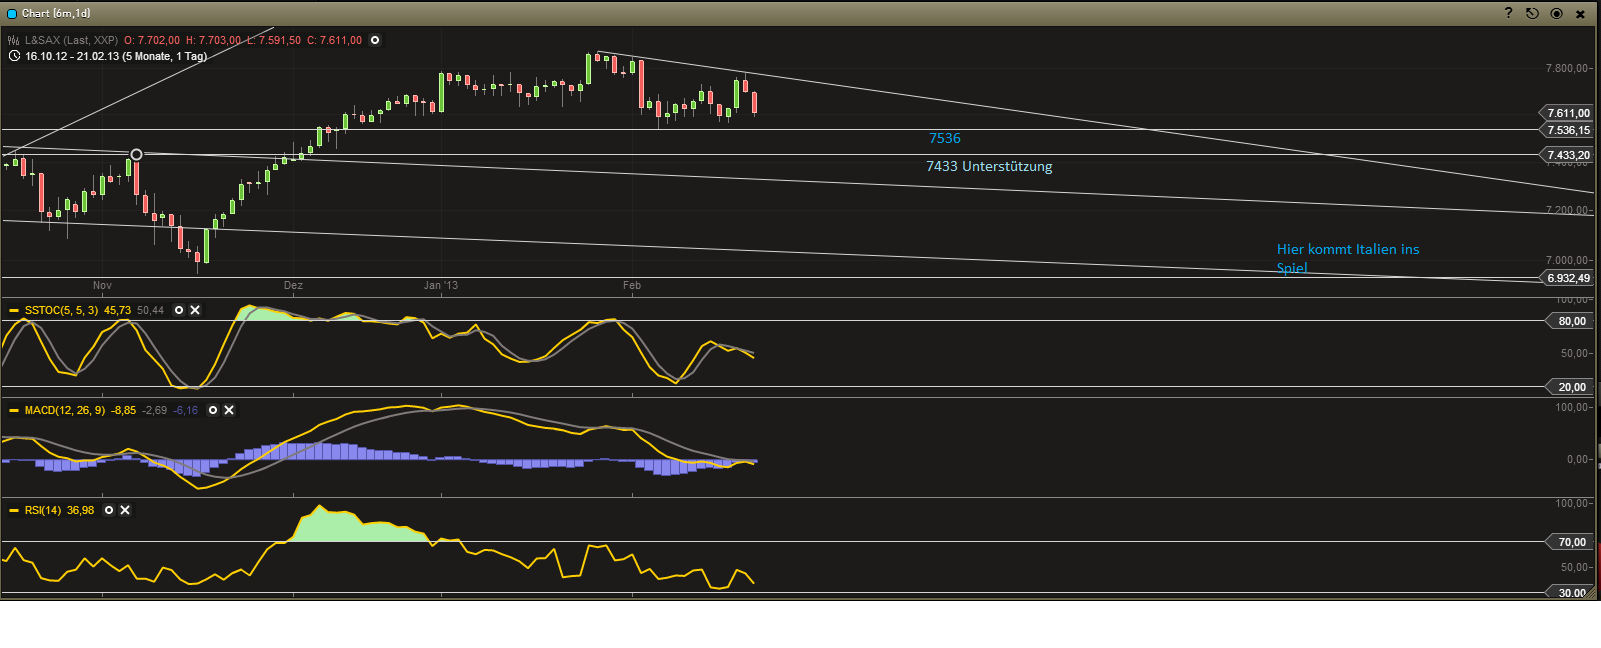Click the SSTOC(5, 5, 3) indicator label
This screenshot has height=648, width=1601.
(61, 310)
